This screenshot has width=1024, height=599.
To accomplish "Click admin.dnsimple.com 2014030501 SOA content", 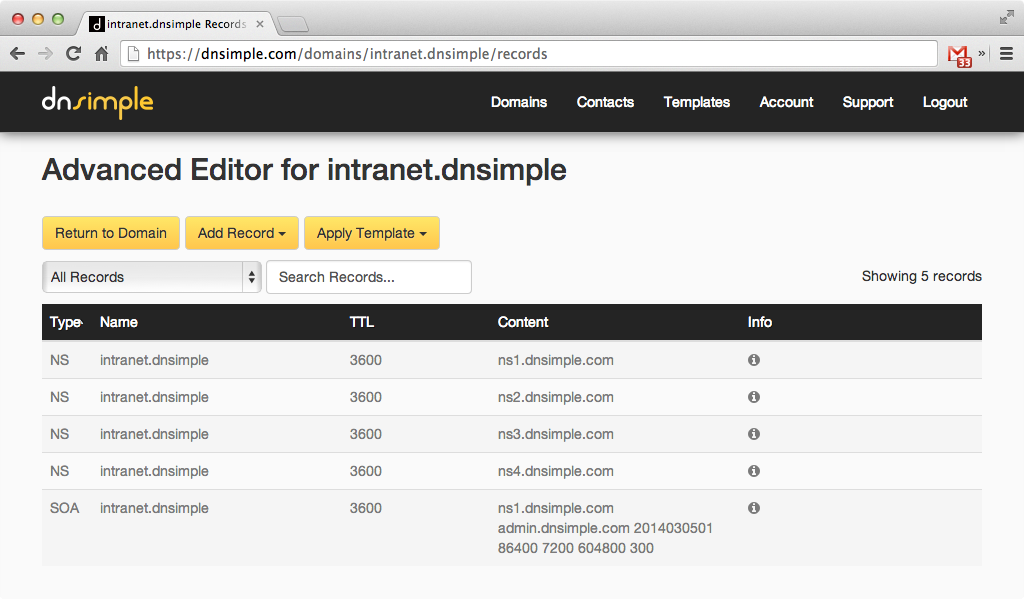I will pos(605,528).
